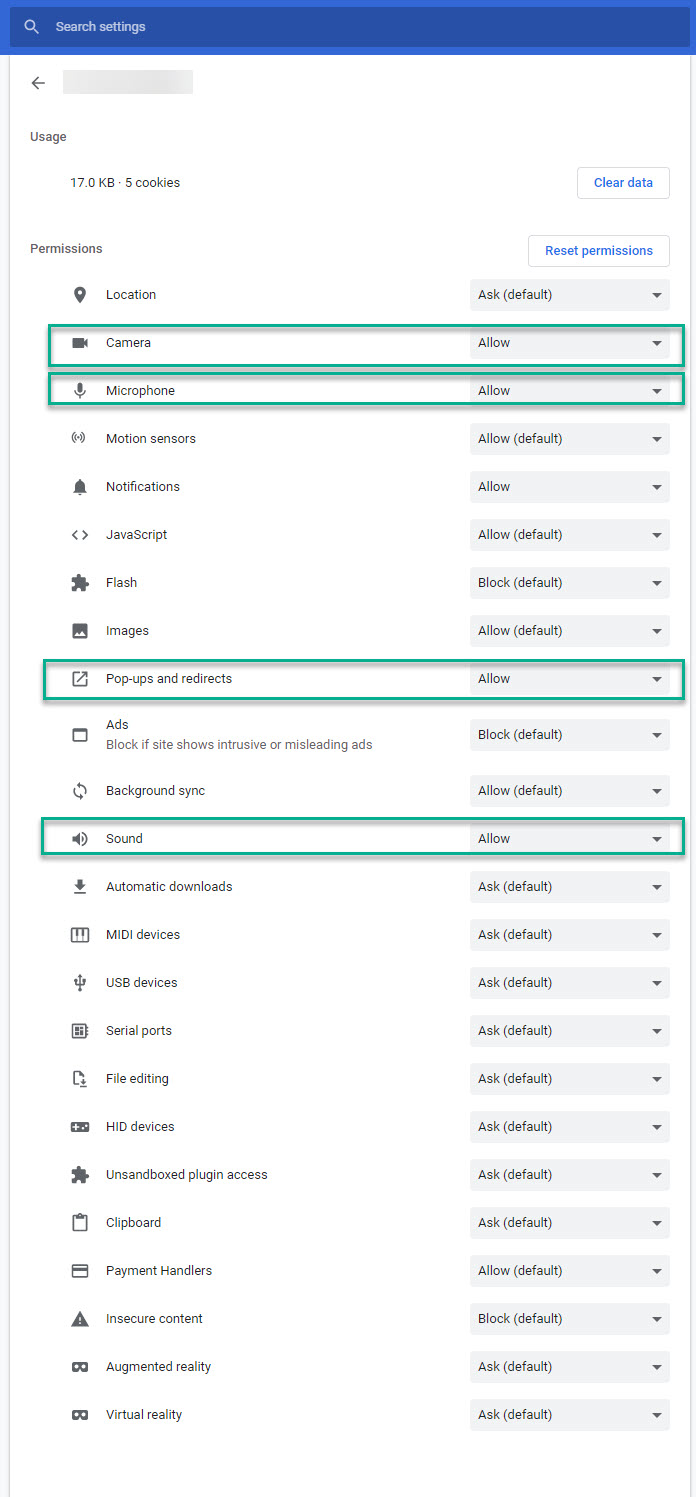Click the Reset permissions button
The width and height of the screenshot is (696, 1497).
click(x=598, y=250)
